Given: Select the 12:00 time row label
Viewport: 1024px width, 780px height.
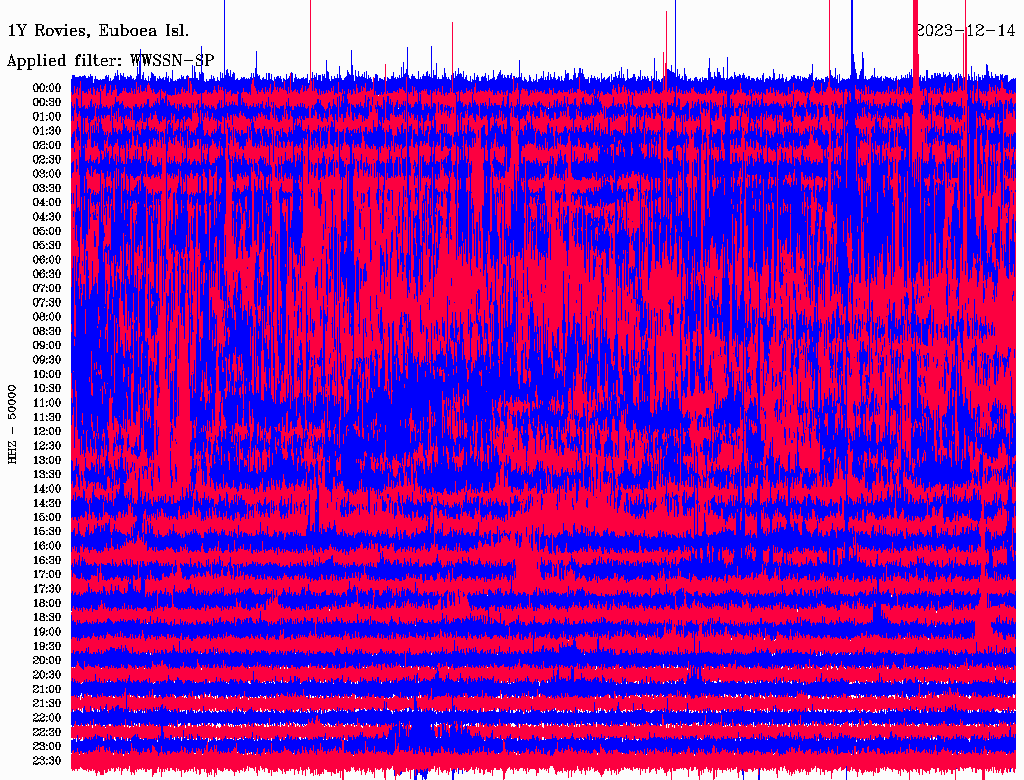Looking at the screenshot, I should (47, 431).
